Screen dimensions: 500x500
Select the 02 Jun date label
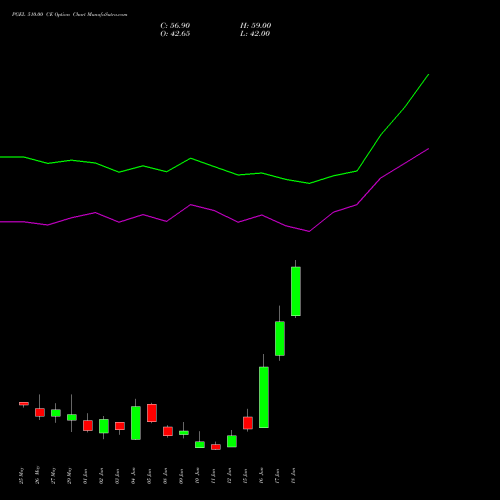coord(102,475)
